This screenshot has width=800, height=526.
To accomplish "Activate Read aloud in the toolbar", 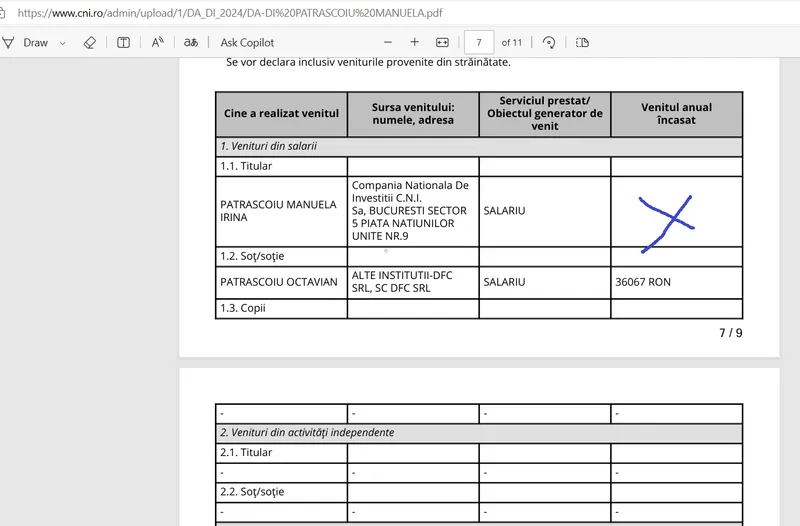I will pyautogui.click(x=158, y=43).
